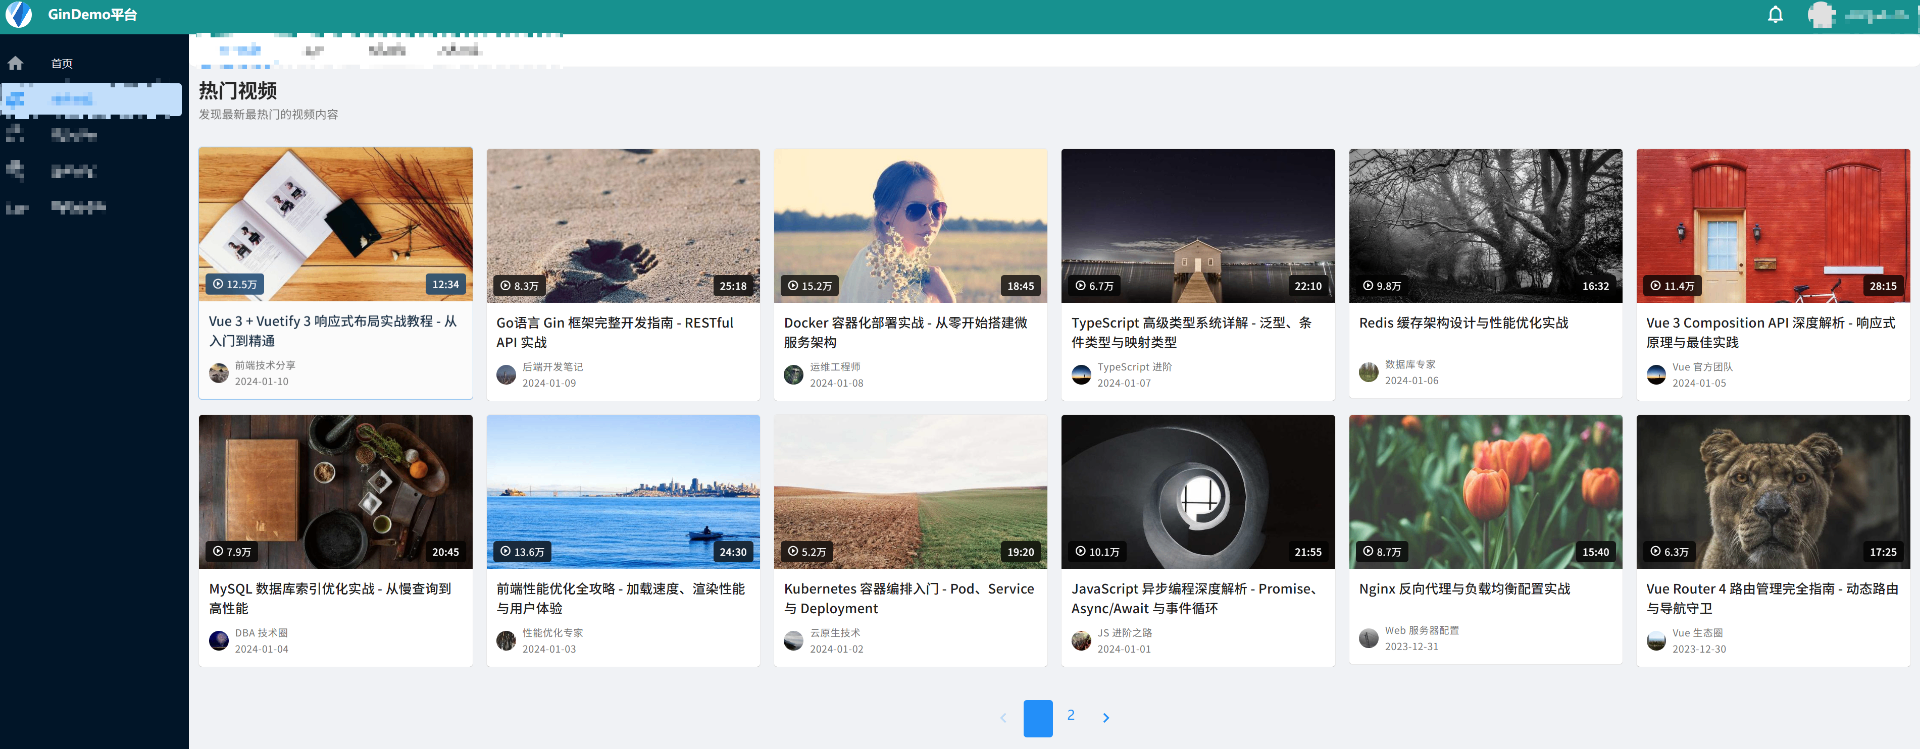Click author avatar on Nginx video card
Viewport: 1920px width, 749px height.
coord(1368,638)
